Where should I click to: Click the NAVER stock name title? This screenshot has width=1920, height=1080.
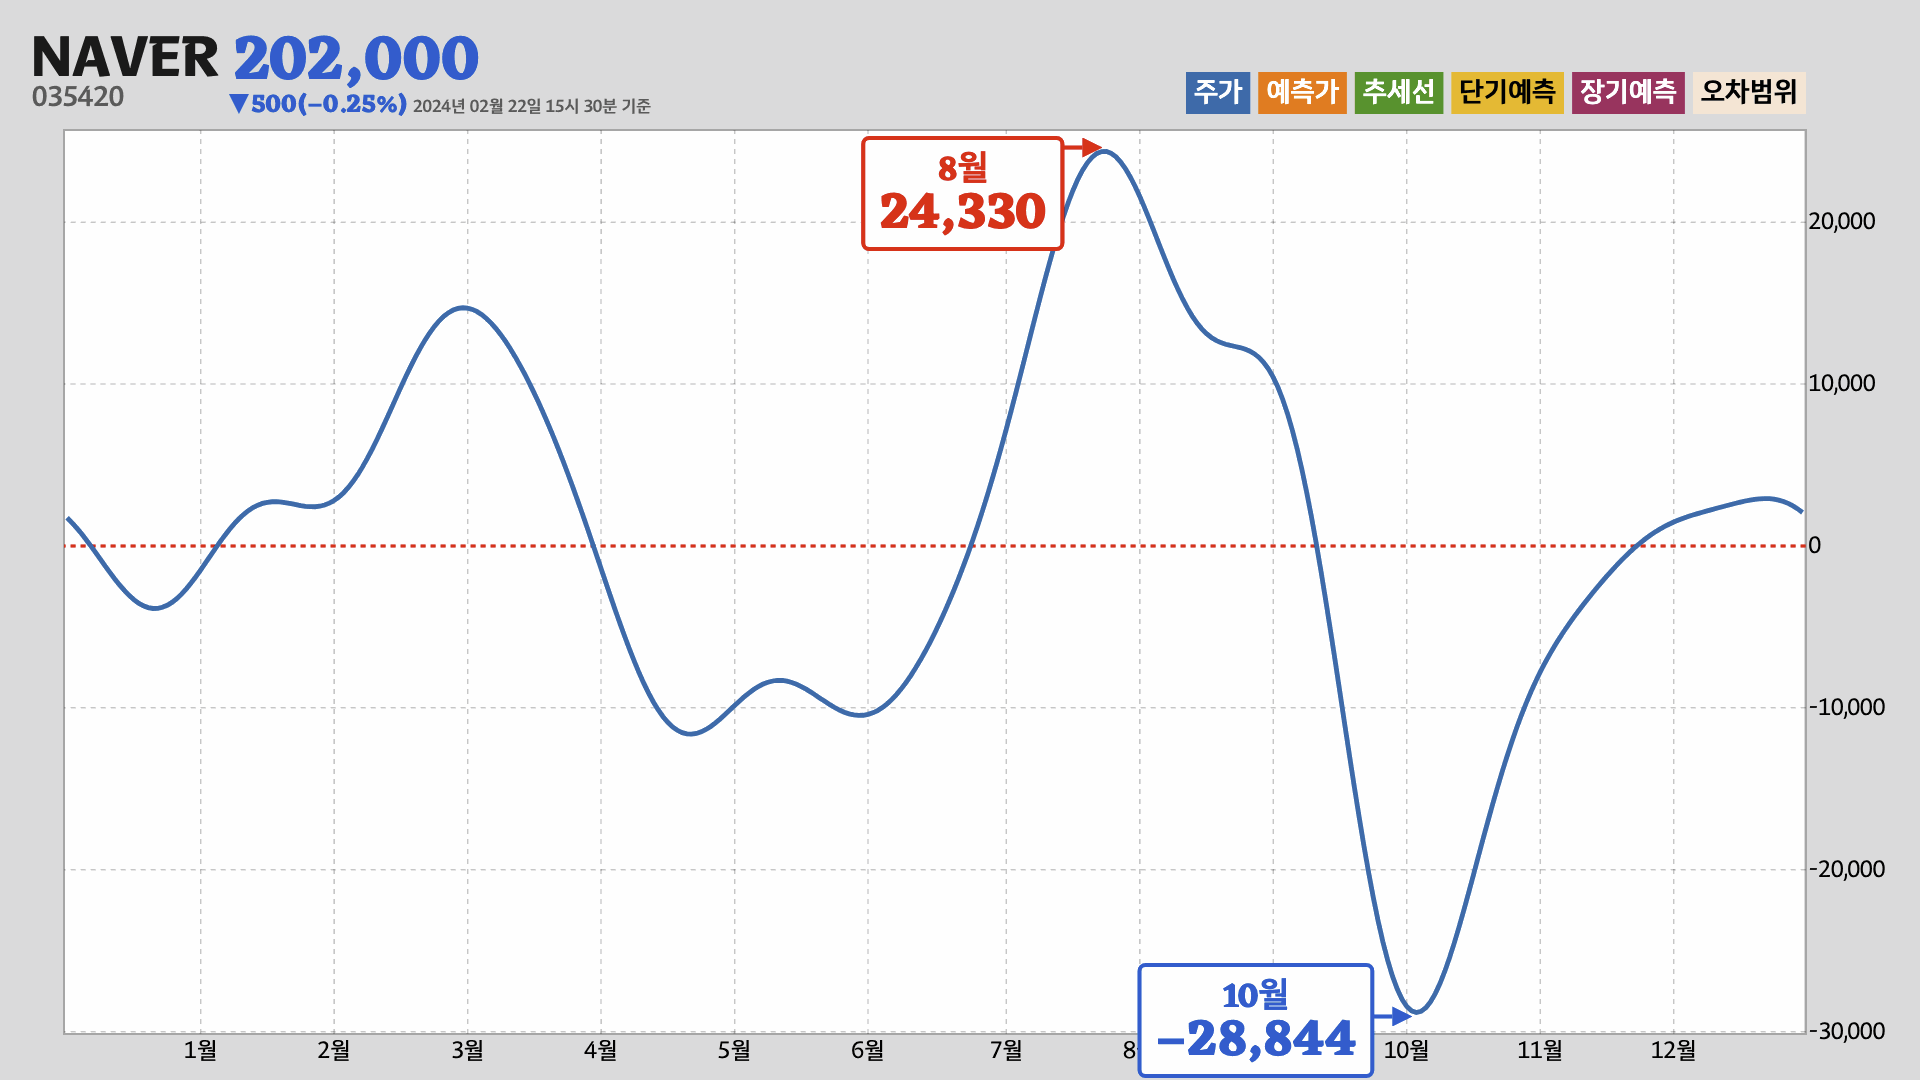125,57
